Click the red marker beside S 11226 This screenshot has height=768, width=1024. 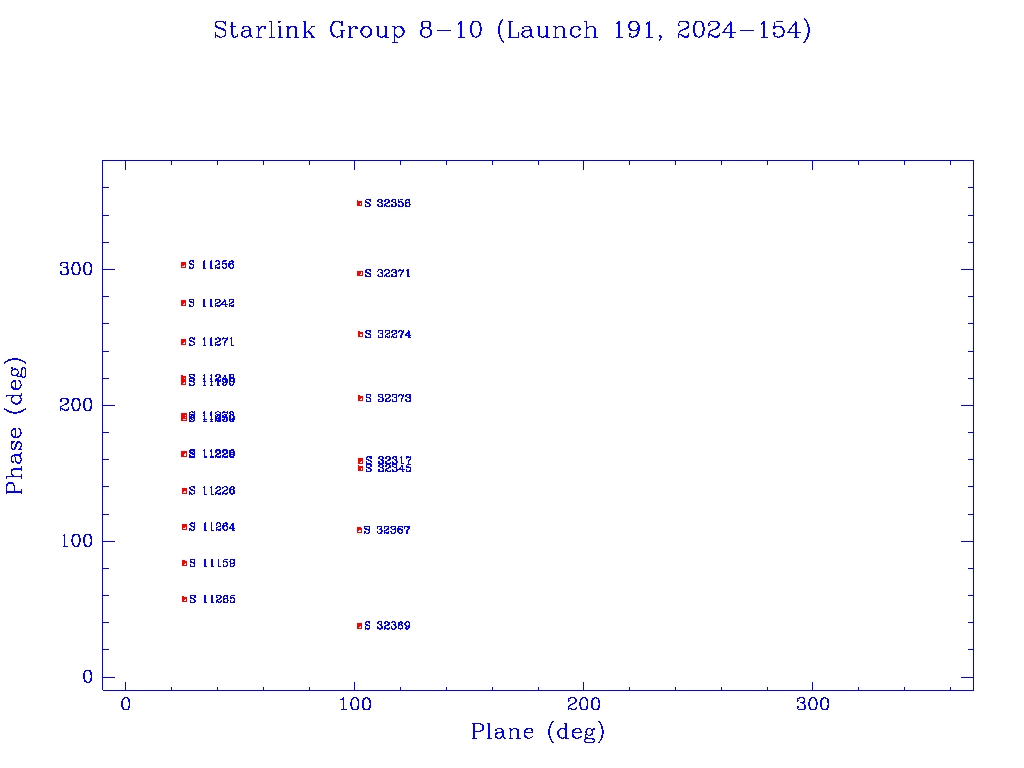[x=184, y=491]
